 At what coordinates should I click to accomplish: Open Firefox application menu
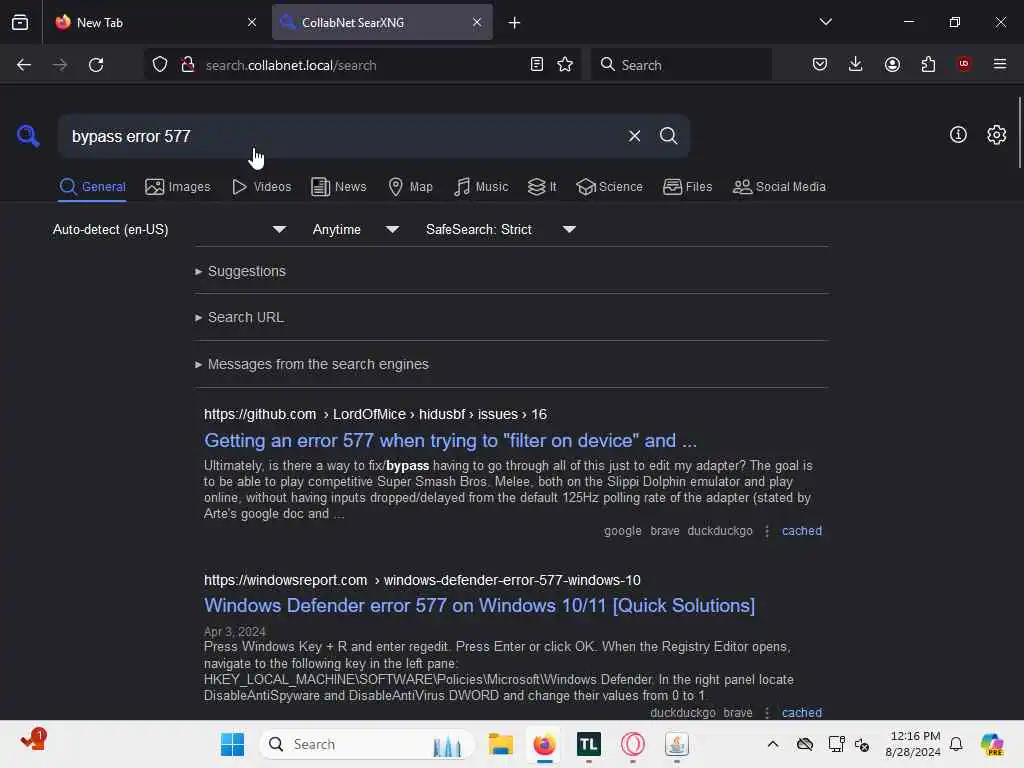click(x=999, y=64)
